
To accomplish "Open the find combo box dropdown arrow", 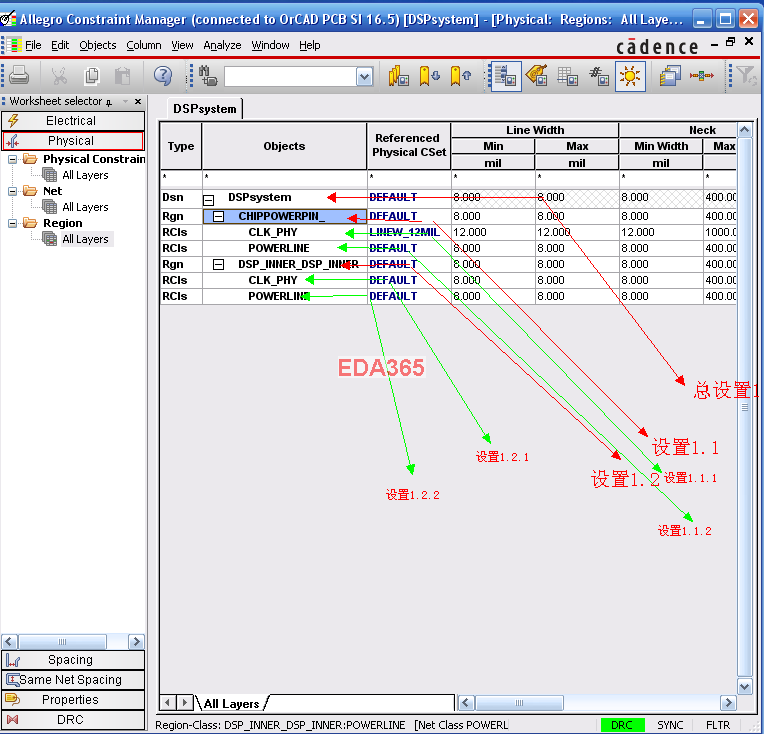I will click(x=364, y=77).
